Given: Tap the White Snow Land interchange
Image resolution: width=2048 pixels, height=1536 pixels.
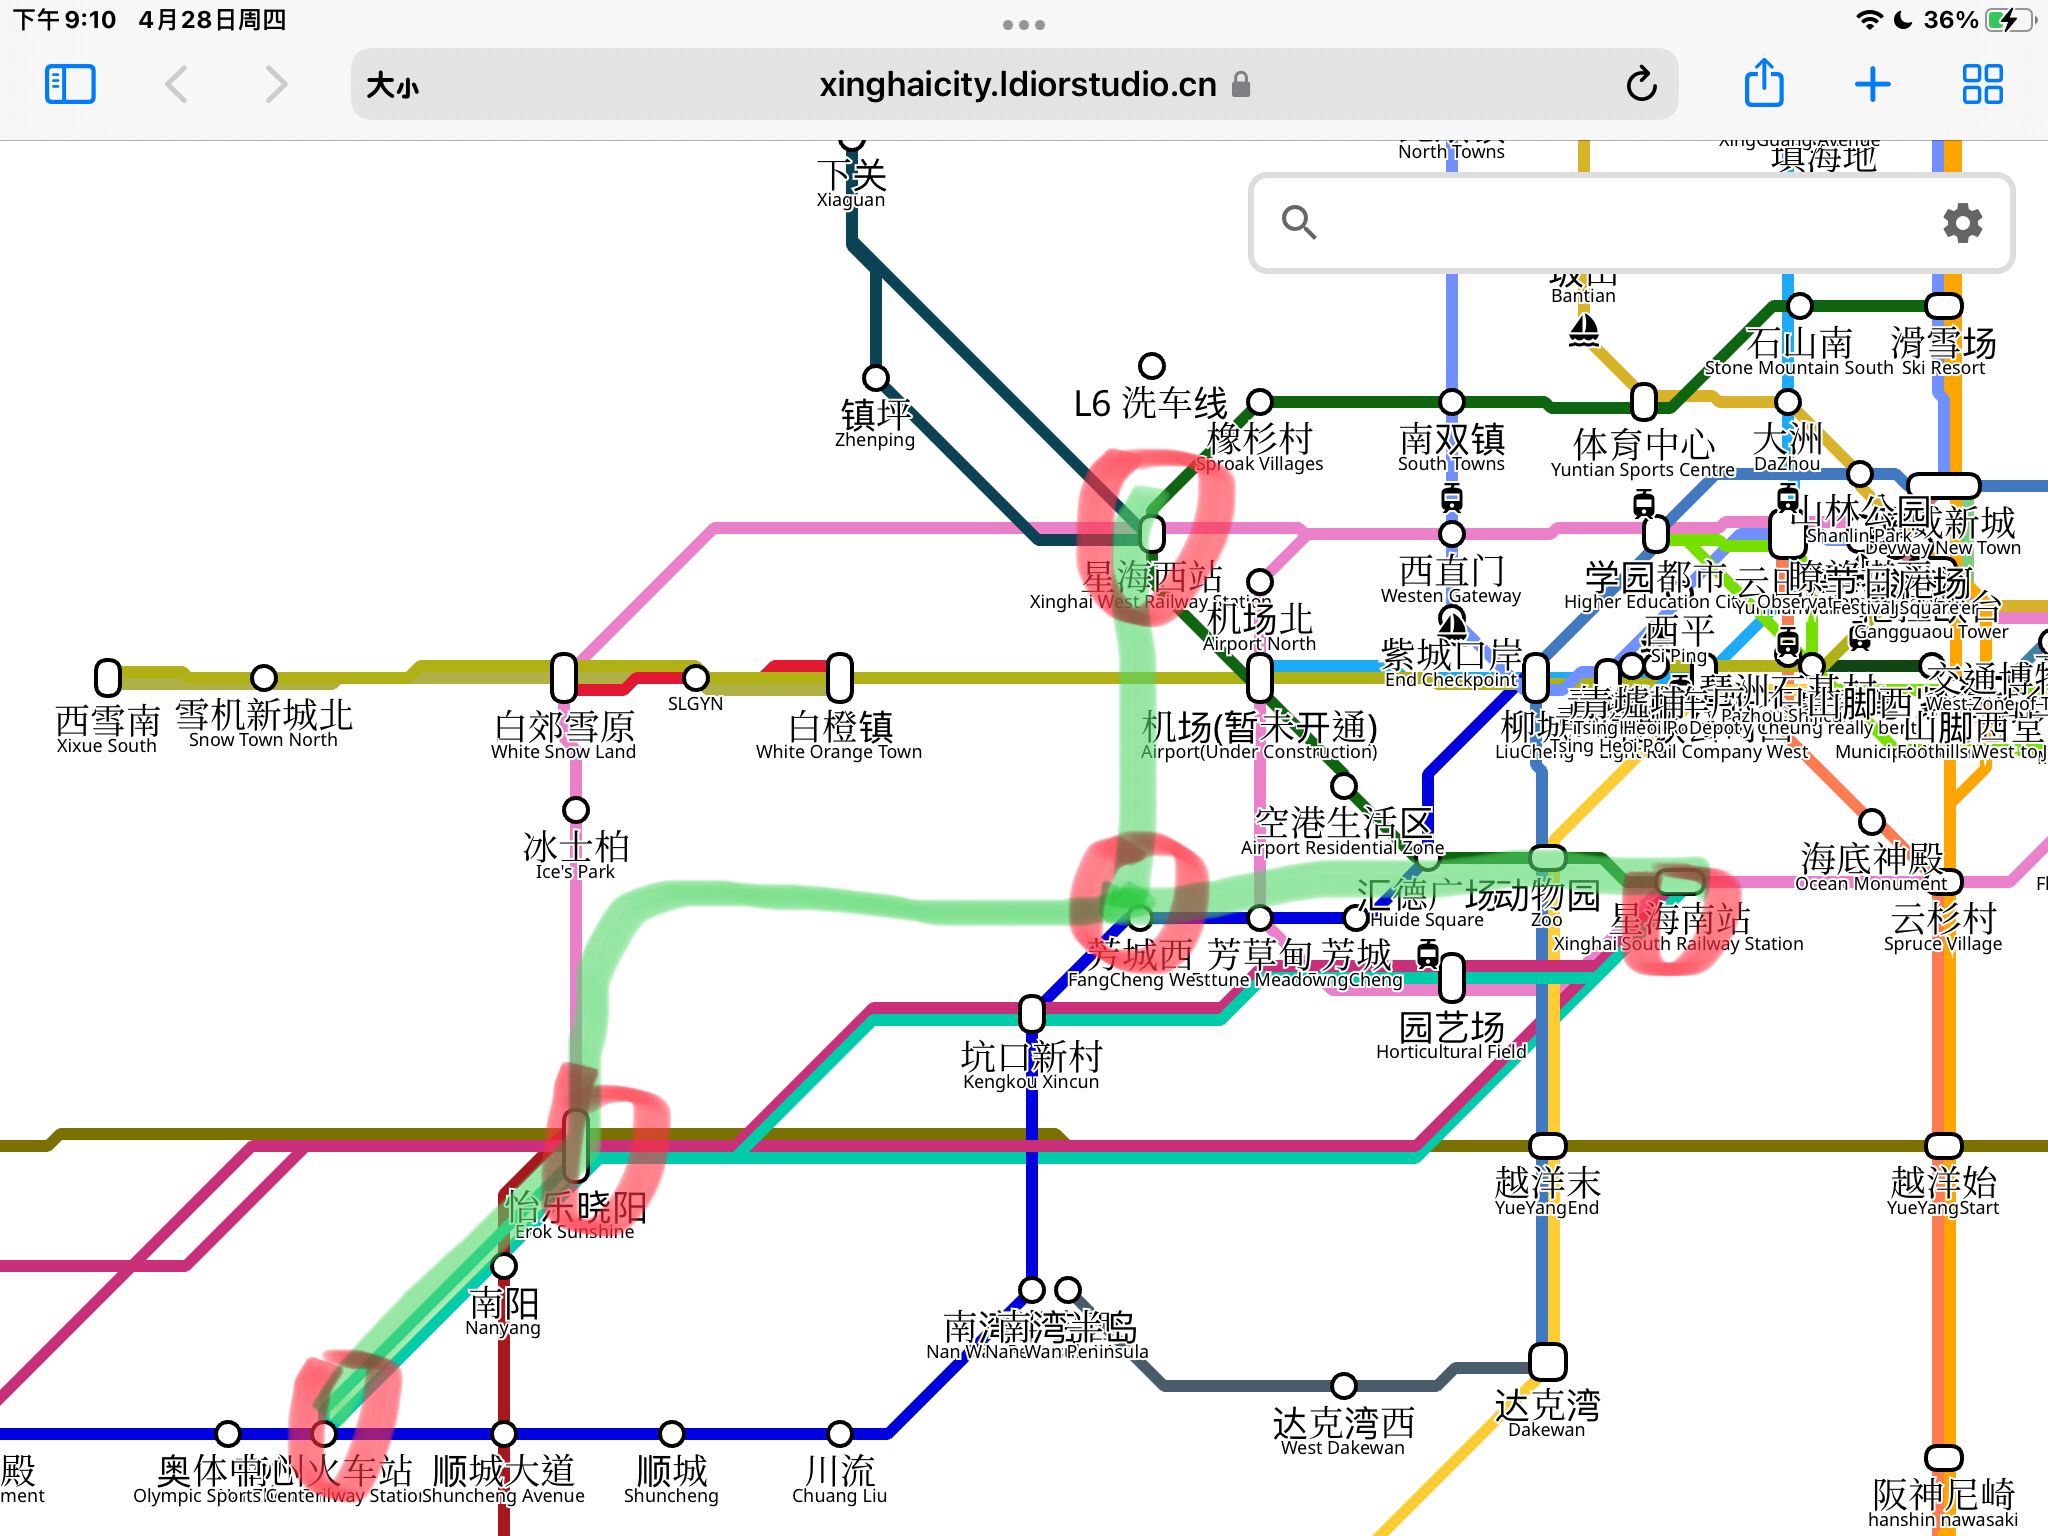Looking at the screenshot, I should tap(564, 678).
